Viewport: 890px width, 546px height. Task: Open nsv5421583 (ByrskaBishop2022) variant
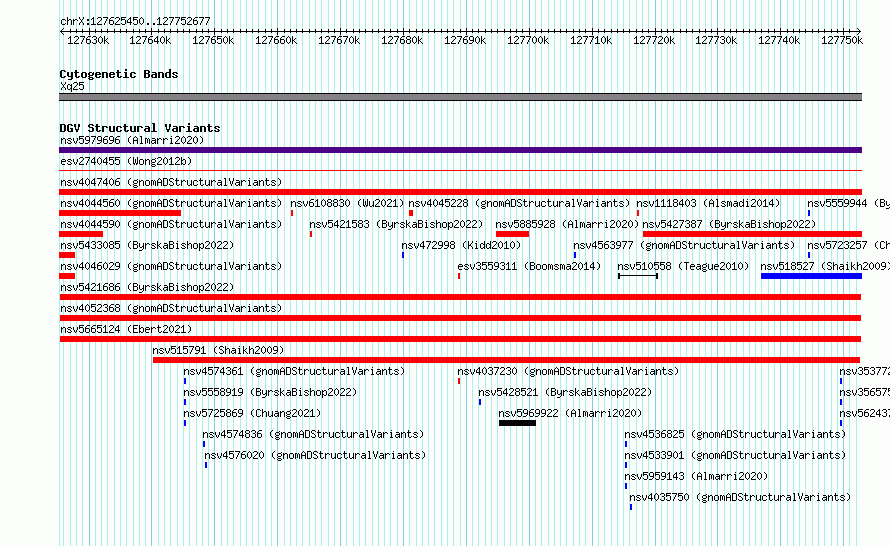[x=396, y=224]
